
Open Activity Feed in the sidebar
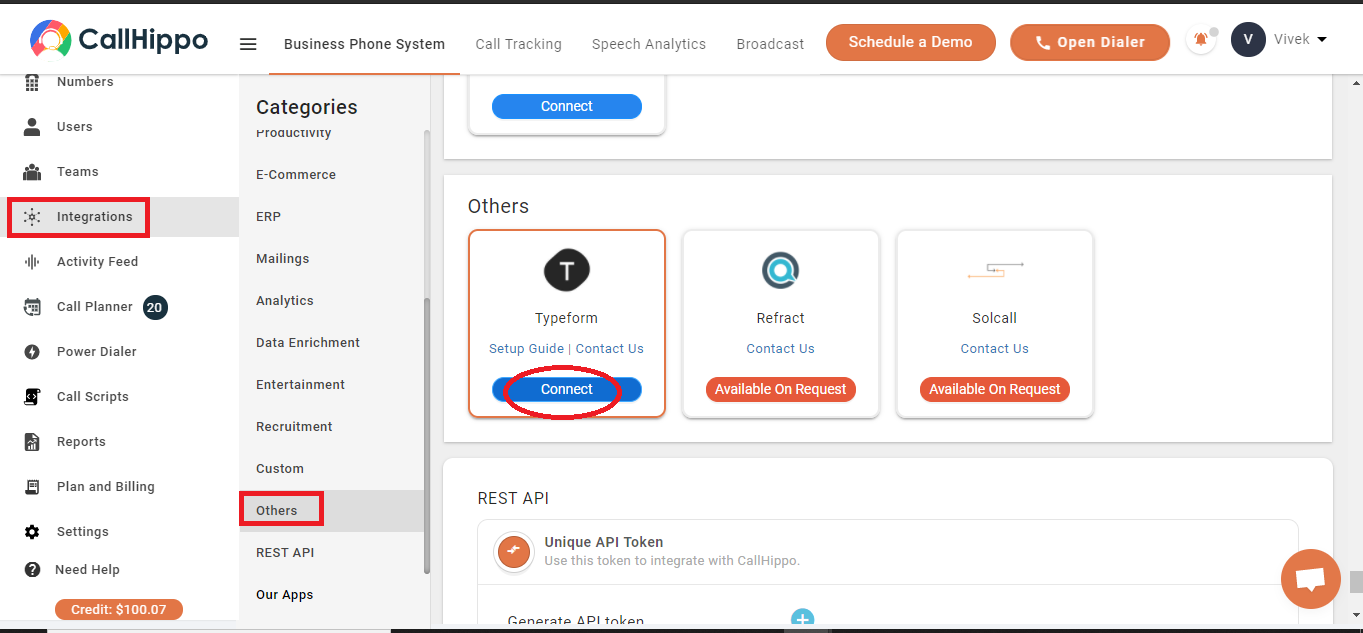(x=97, y=262)
